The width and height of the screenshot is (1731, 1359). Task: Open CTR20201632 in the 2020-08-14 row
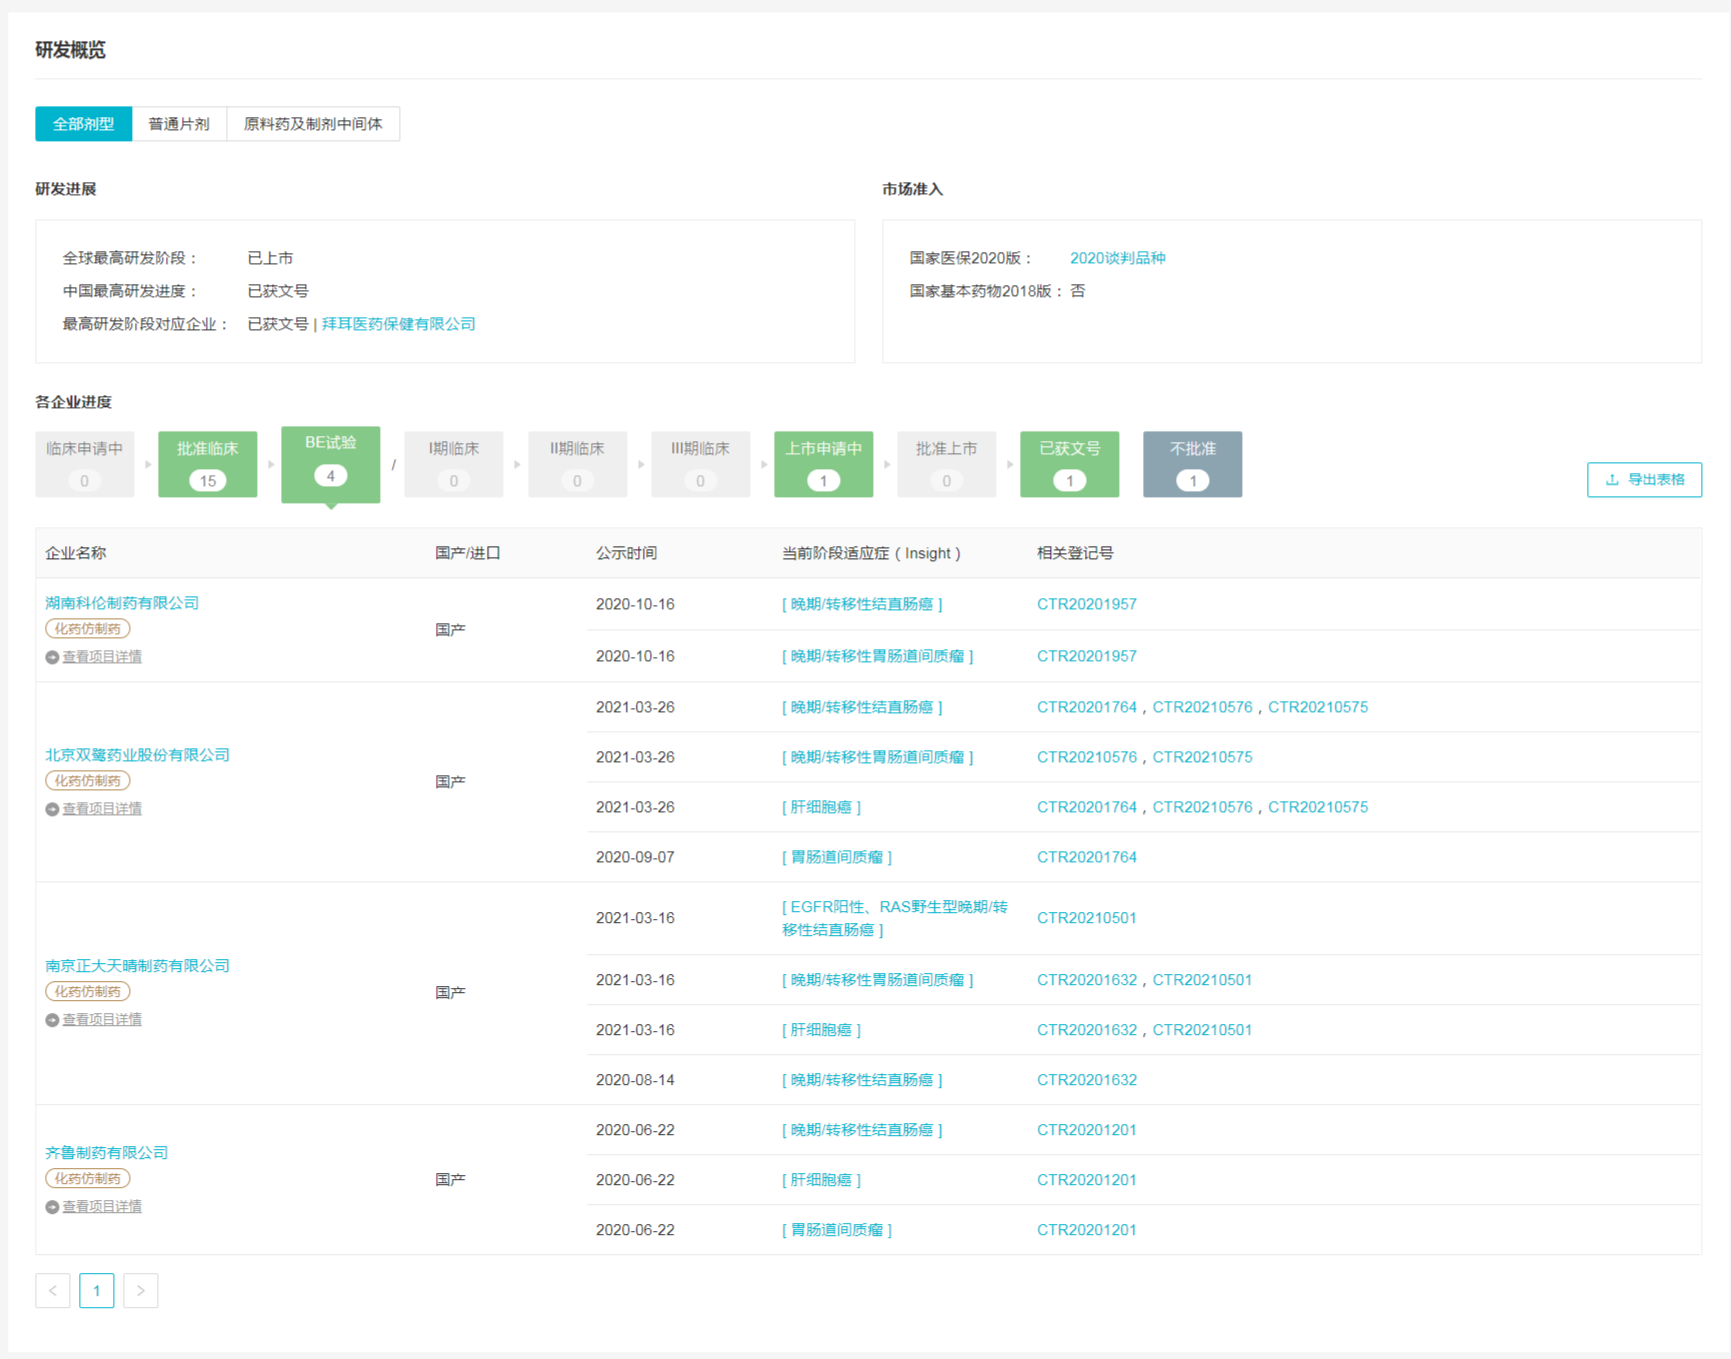tap(1087, 1080)
